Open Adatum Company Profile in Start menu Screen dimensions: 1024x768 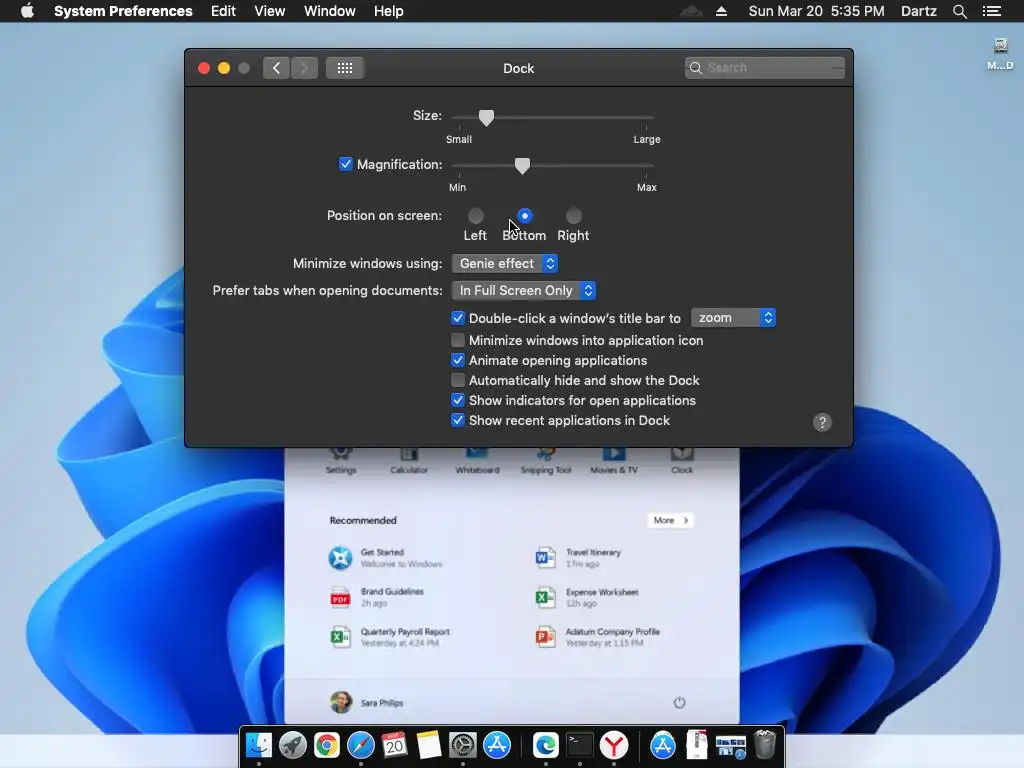tap(598, 637)
